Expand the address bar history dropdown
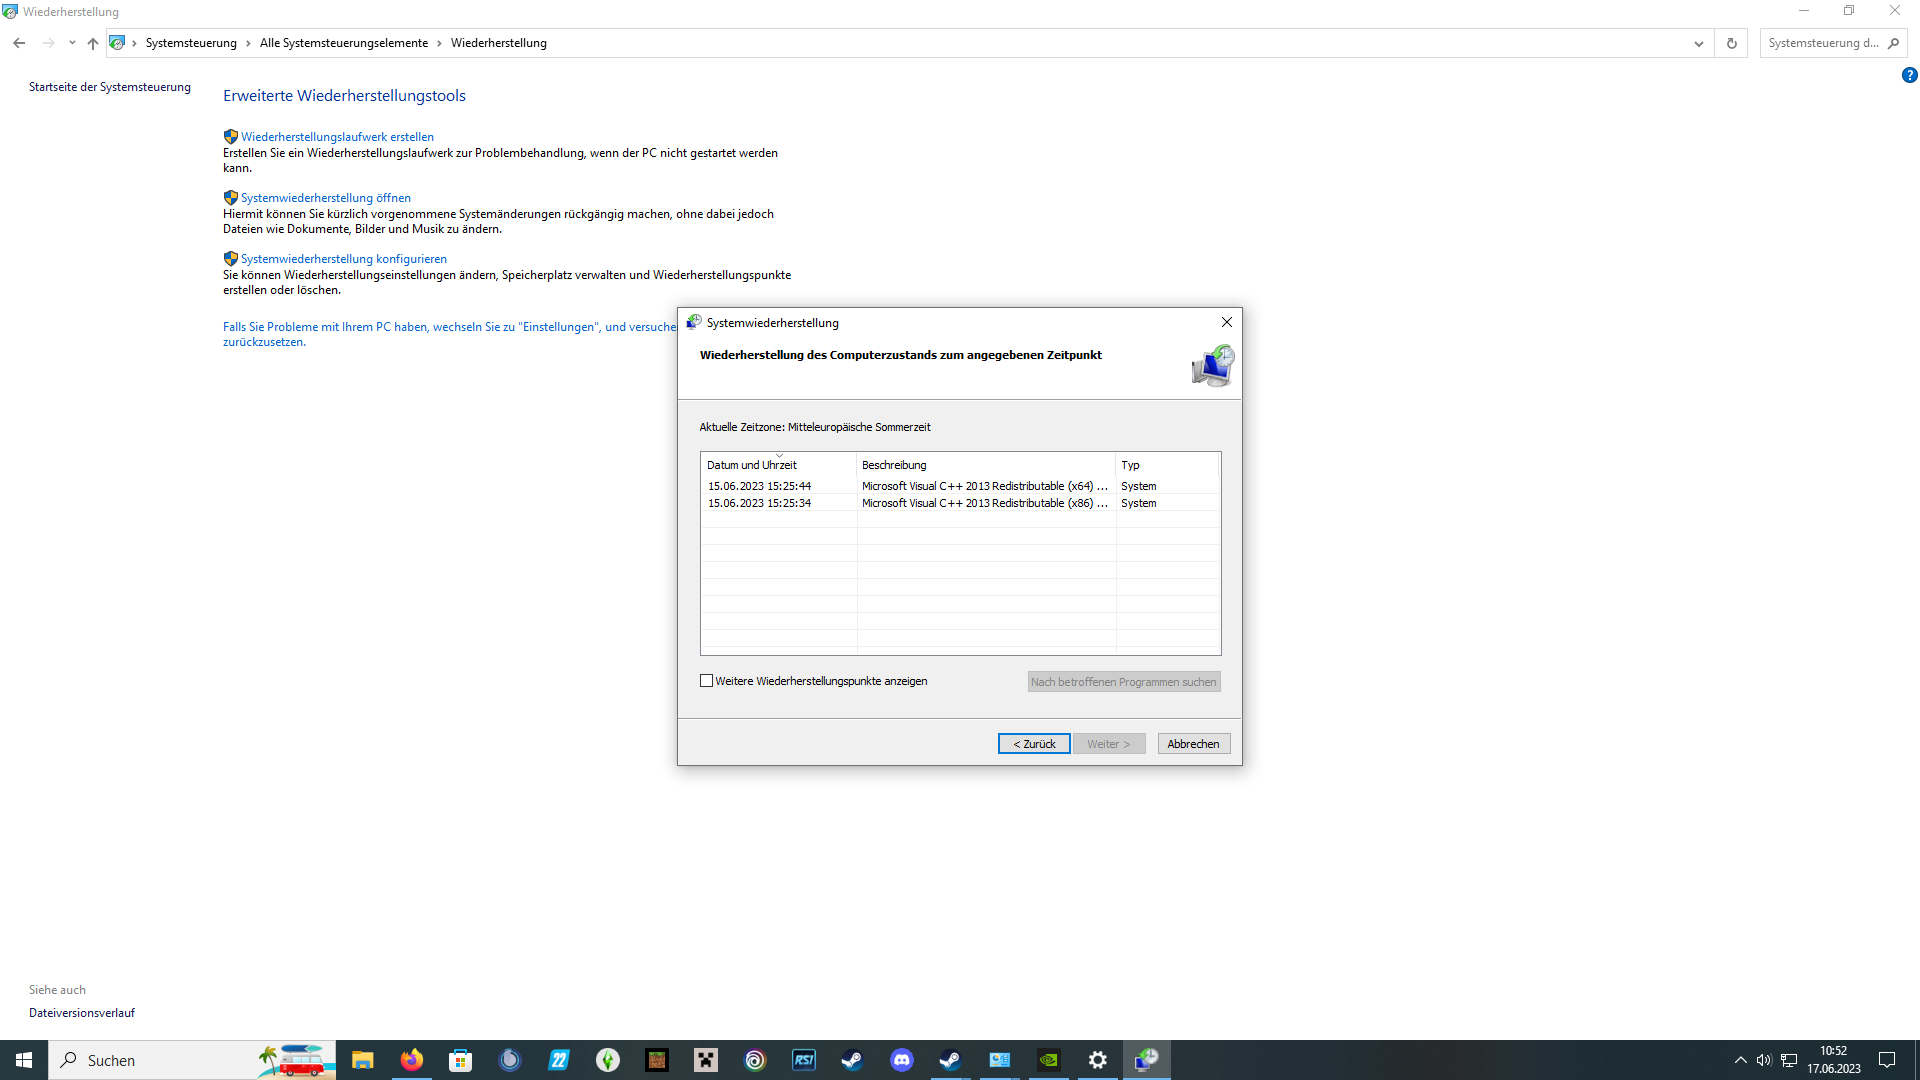 coord(1698,43)
